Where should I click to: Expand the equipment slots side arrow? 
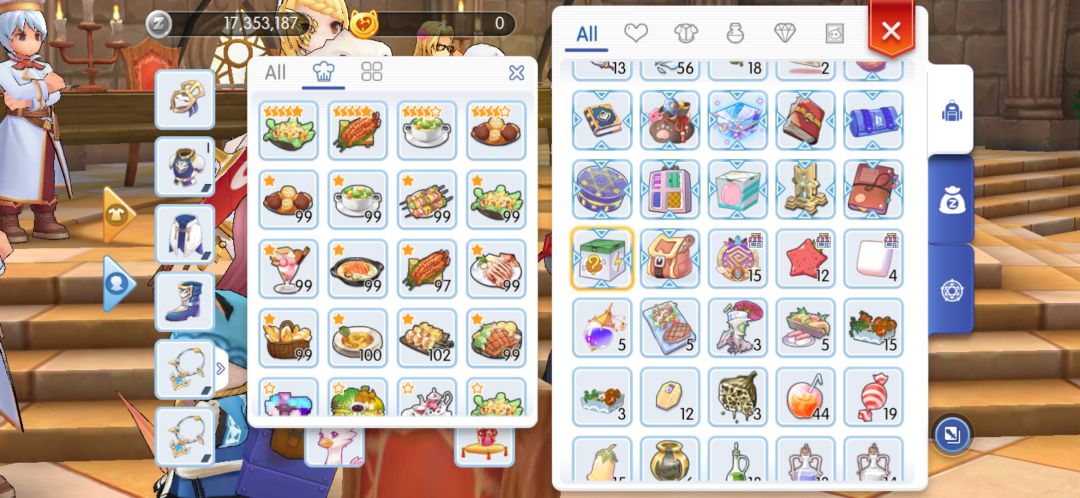click(x=220, y=369)
